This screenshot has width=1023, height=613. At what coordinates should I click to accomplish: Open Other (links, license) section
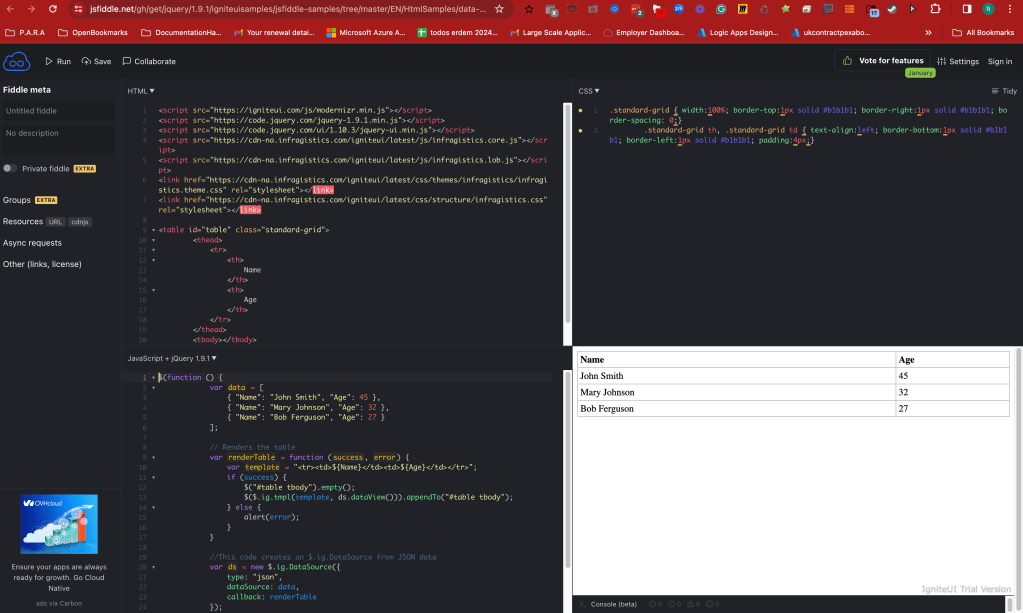(42, 264)
